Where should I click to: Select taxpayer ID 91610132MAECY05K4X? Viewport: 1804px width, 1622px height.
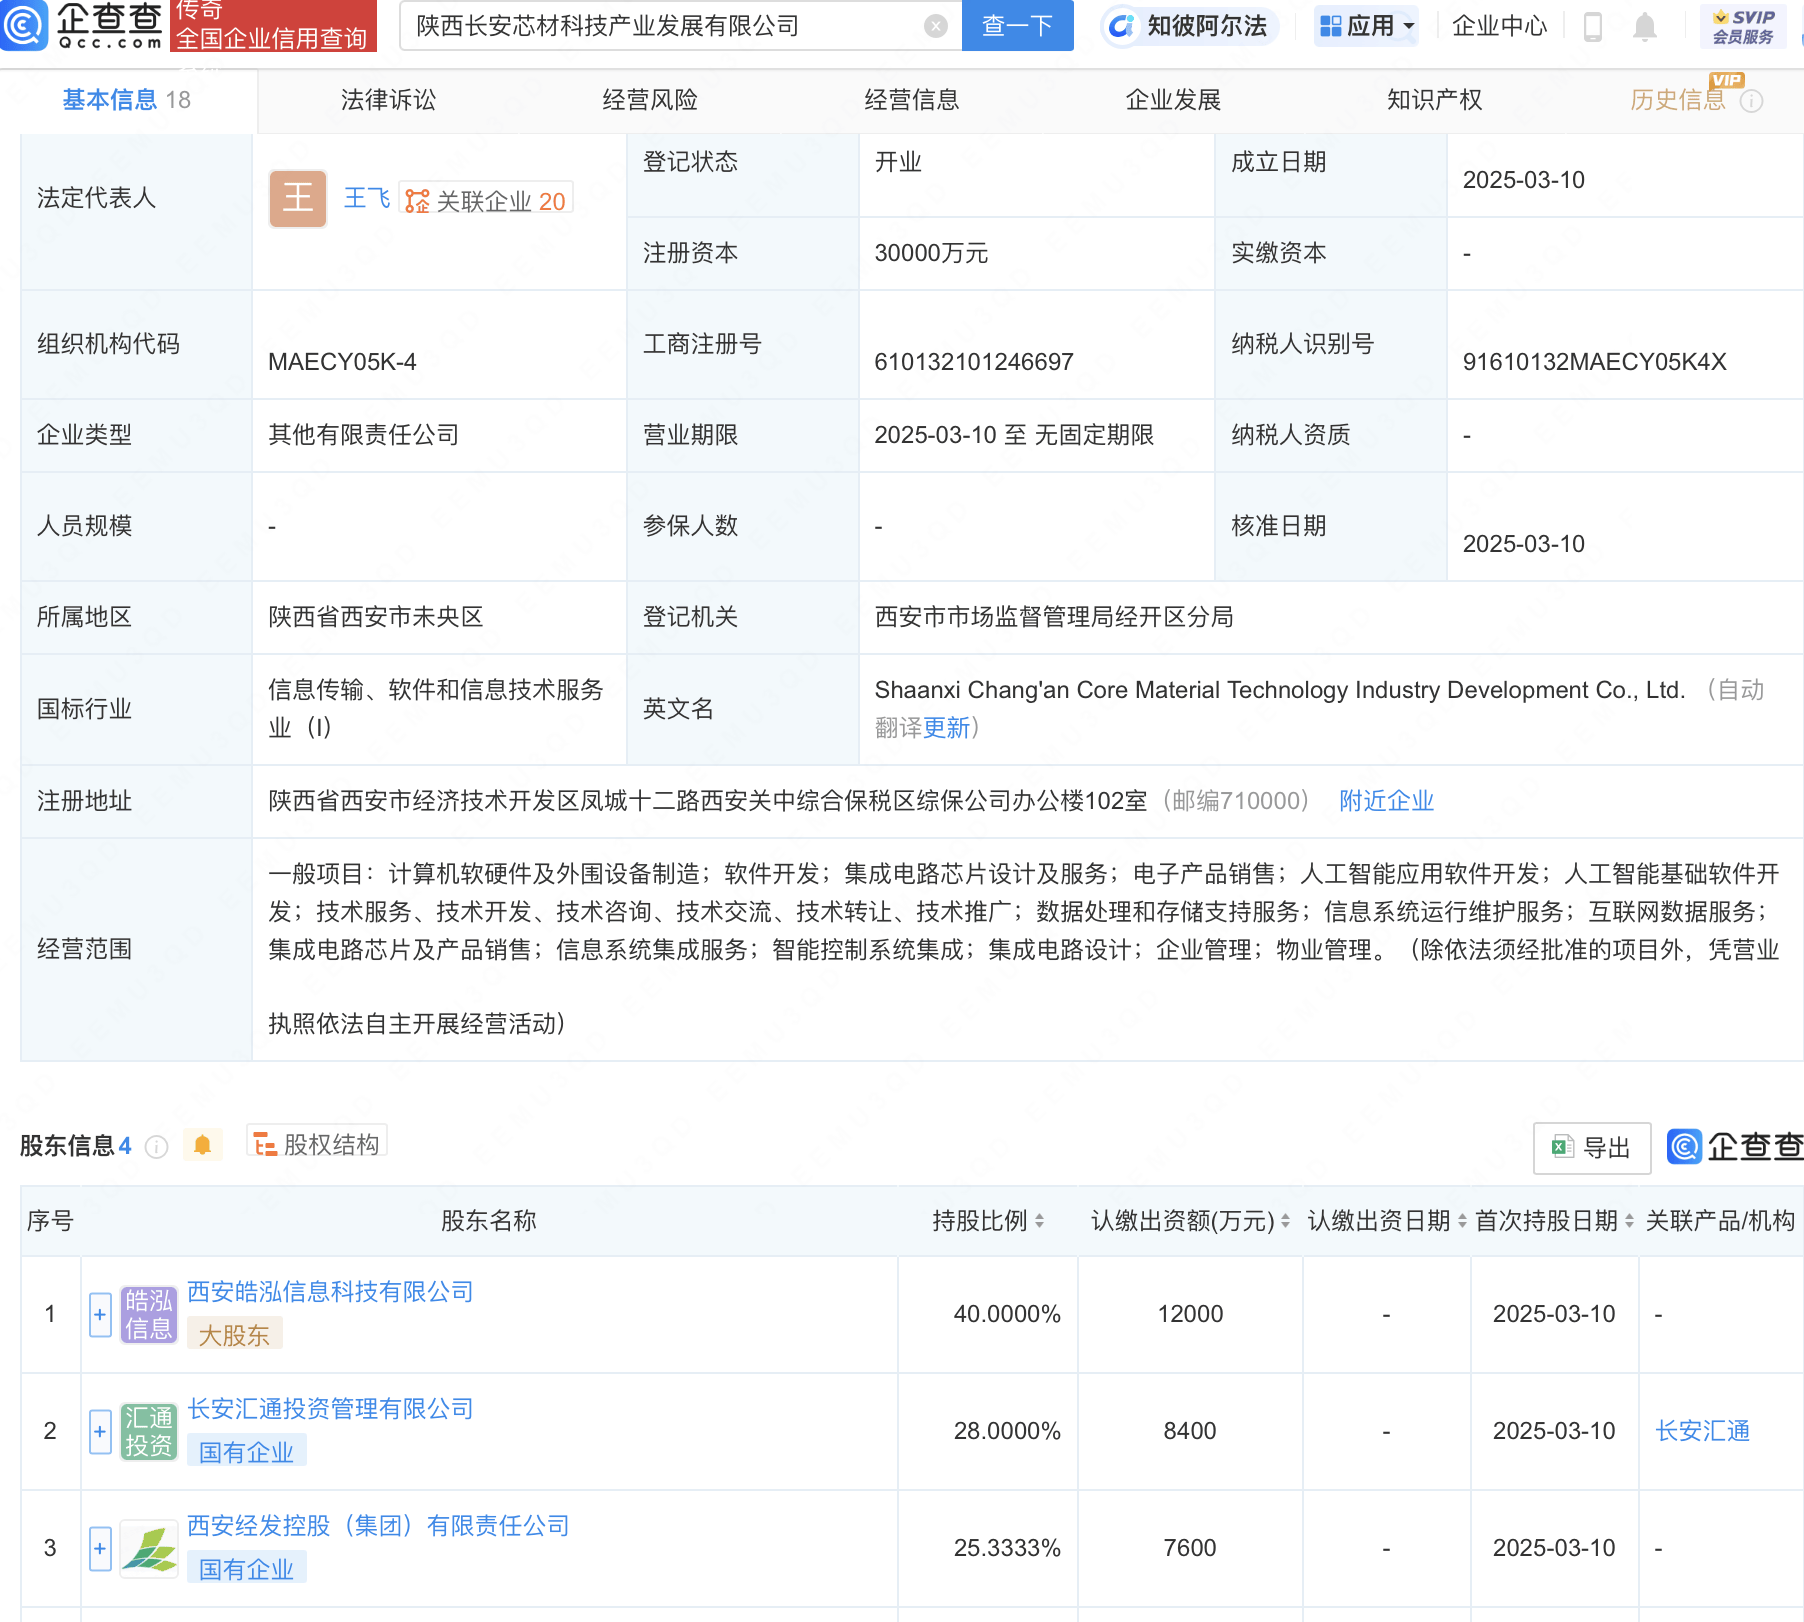pos(1594,362)
